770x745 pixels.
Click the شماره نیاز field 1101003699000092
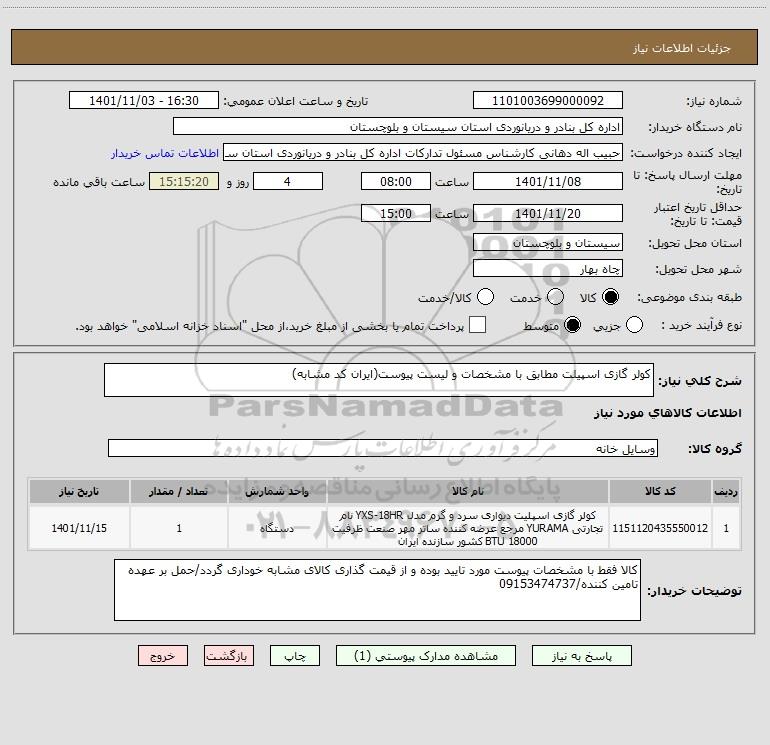coord(548,101)
